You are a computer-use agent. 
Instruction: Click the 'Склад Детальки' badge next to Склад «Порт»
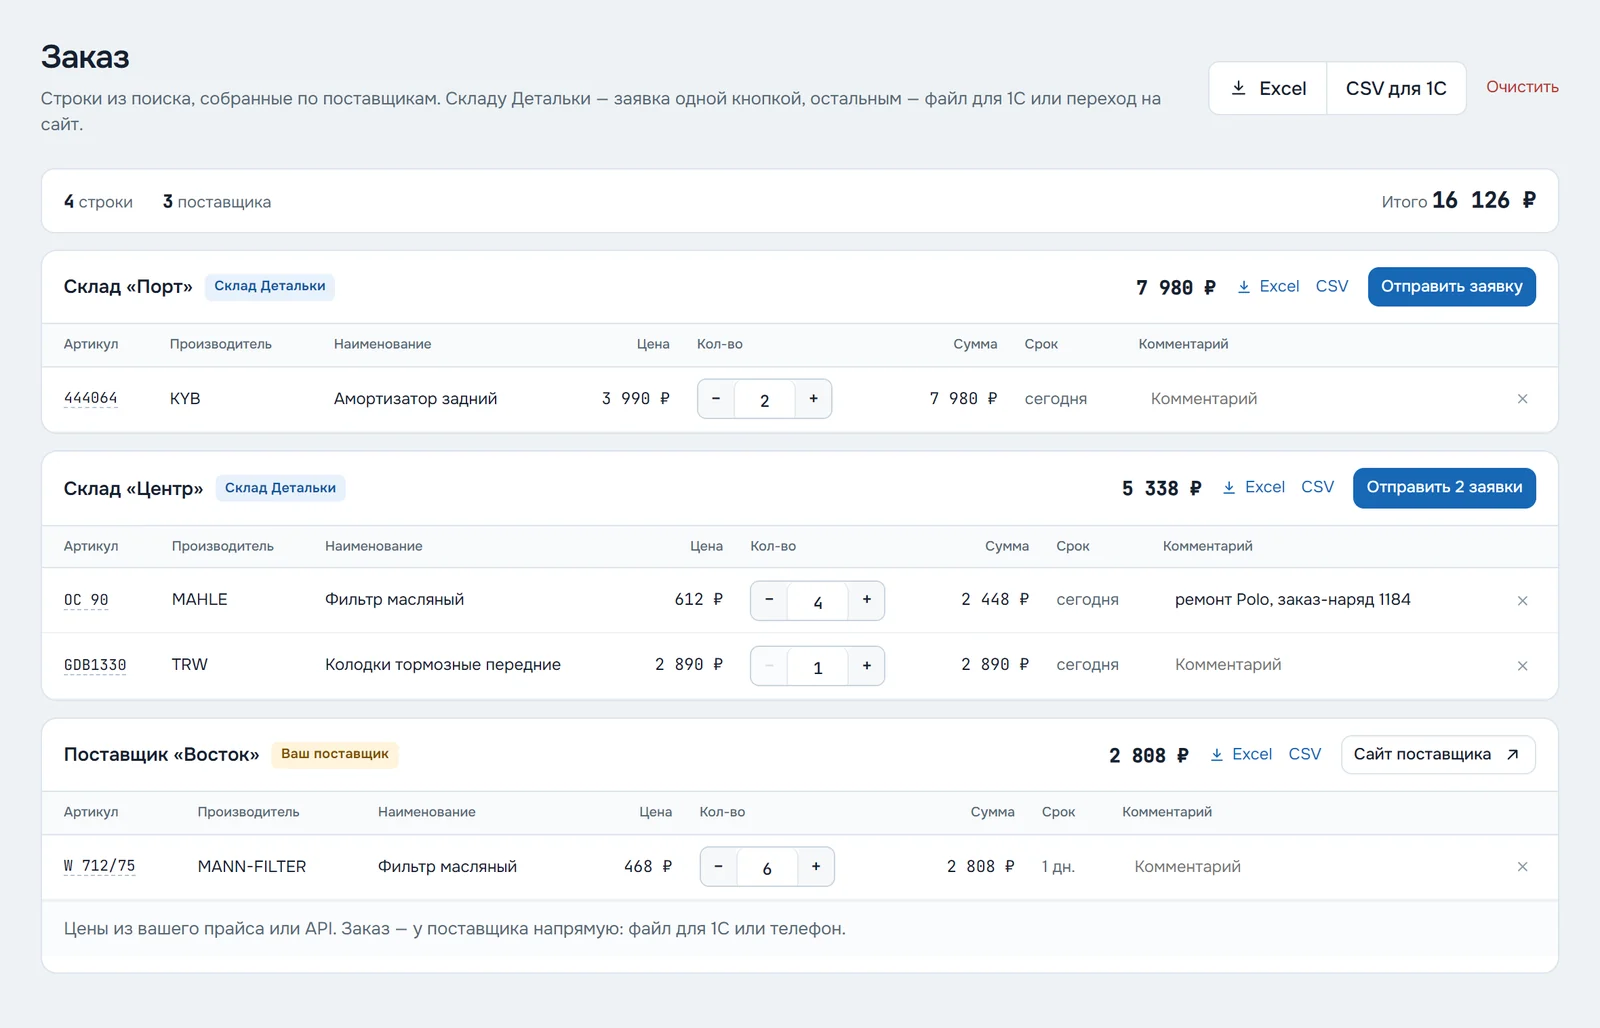click(270, 286)
